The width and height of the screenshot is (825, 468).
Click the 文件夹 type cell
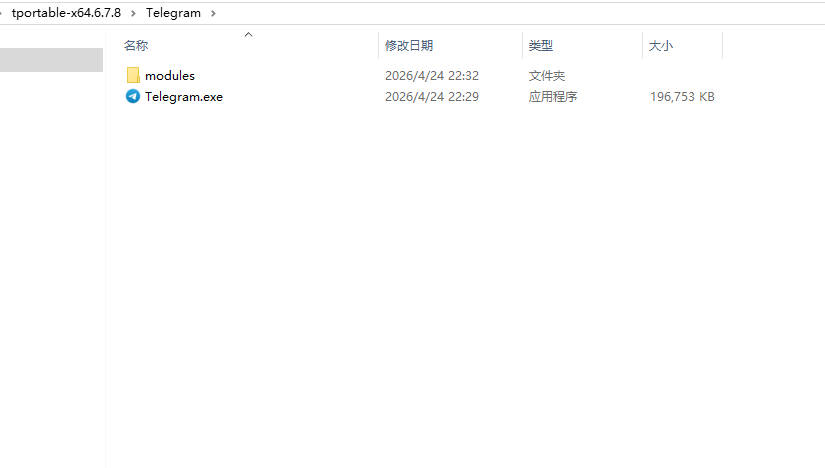[547, 76]
